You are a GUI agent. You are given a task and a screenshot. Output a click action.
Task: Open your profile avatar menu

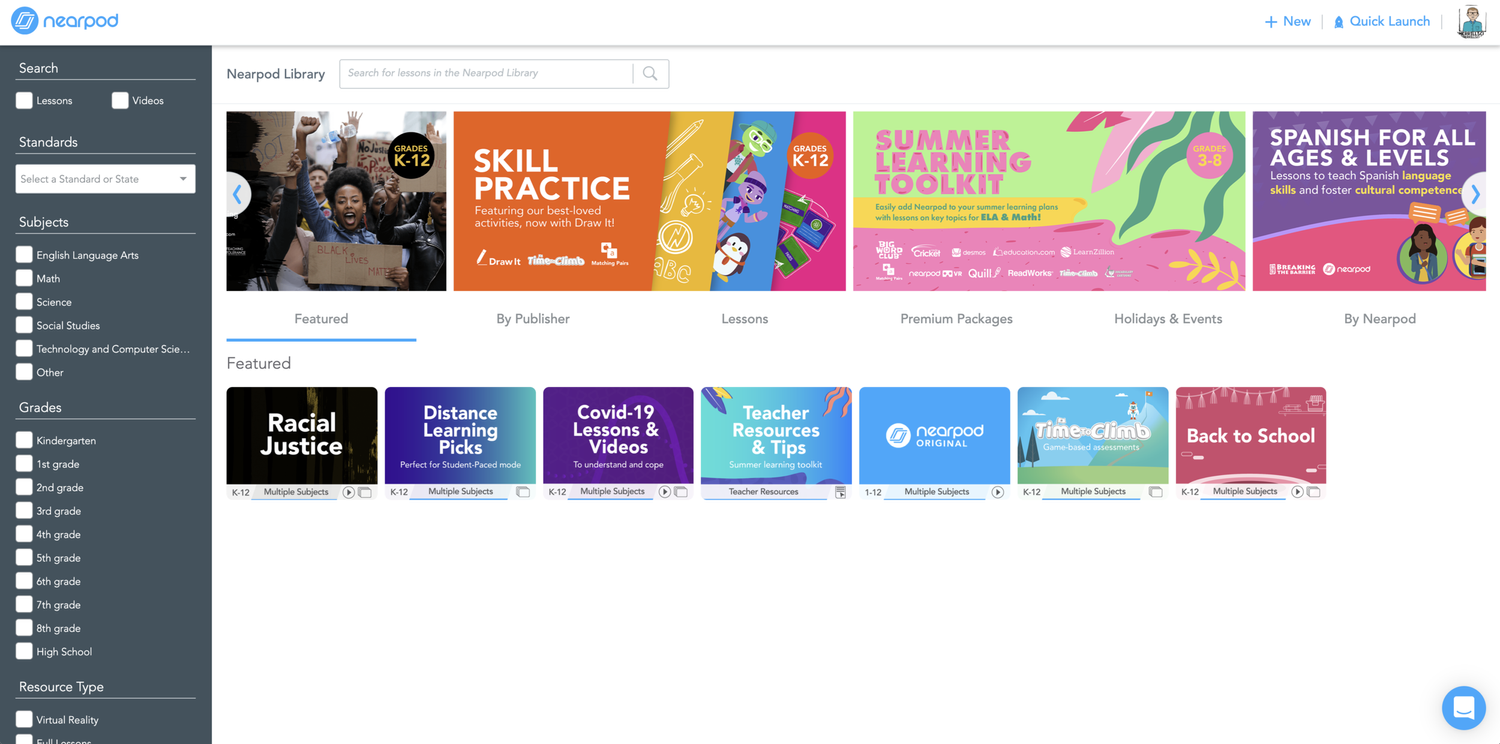[x=1471, y=21]
